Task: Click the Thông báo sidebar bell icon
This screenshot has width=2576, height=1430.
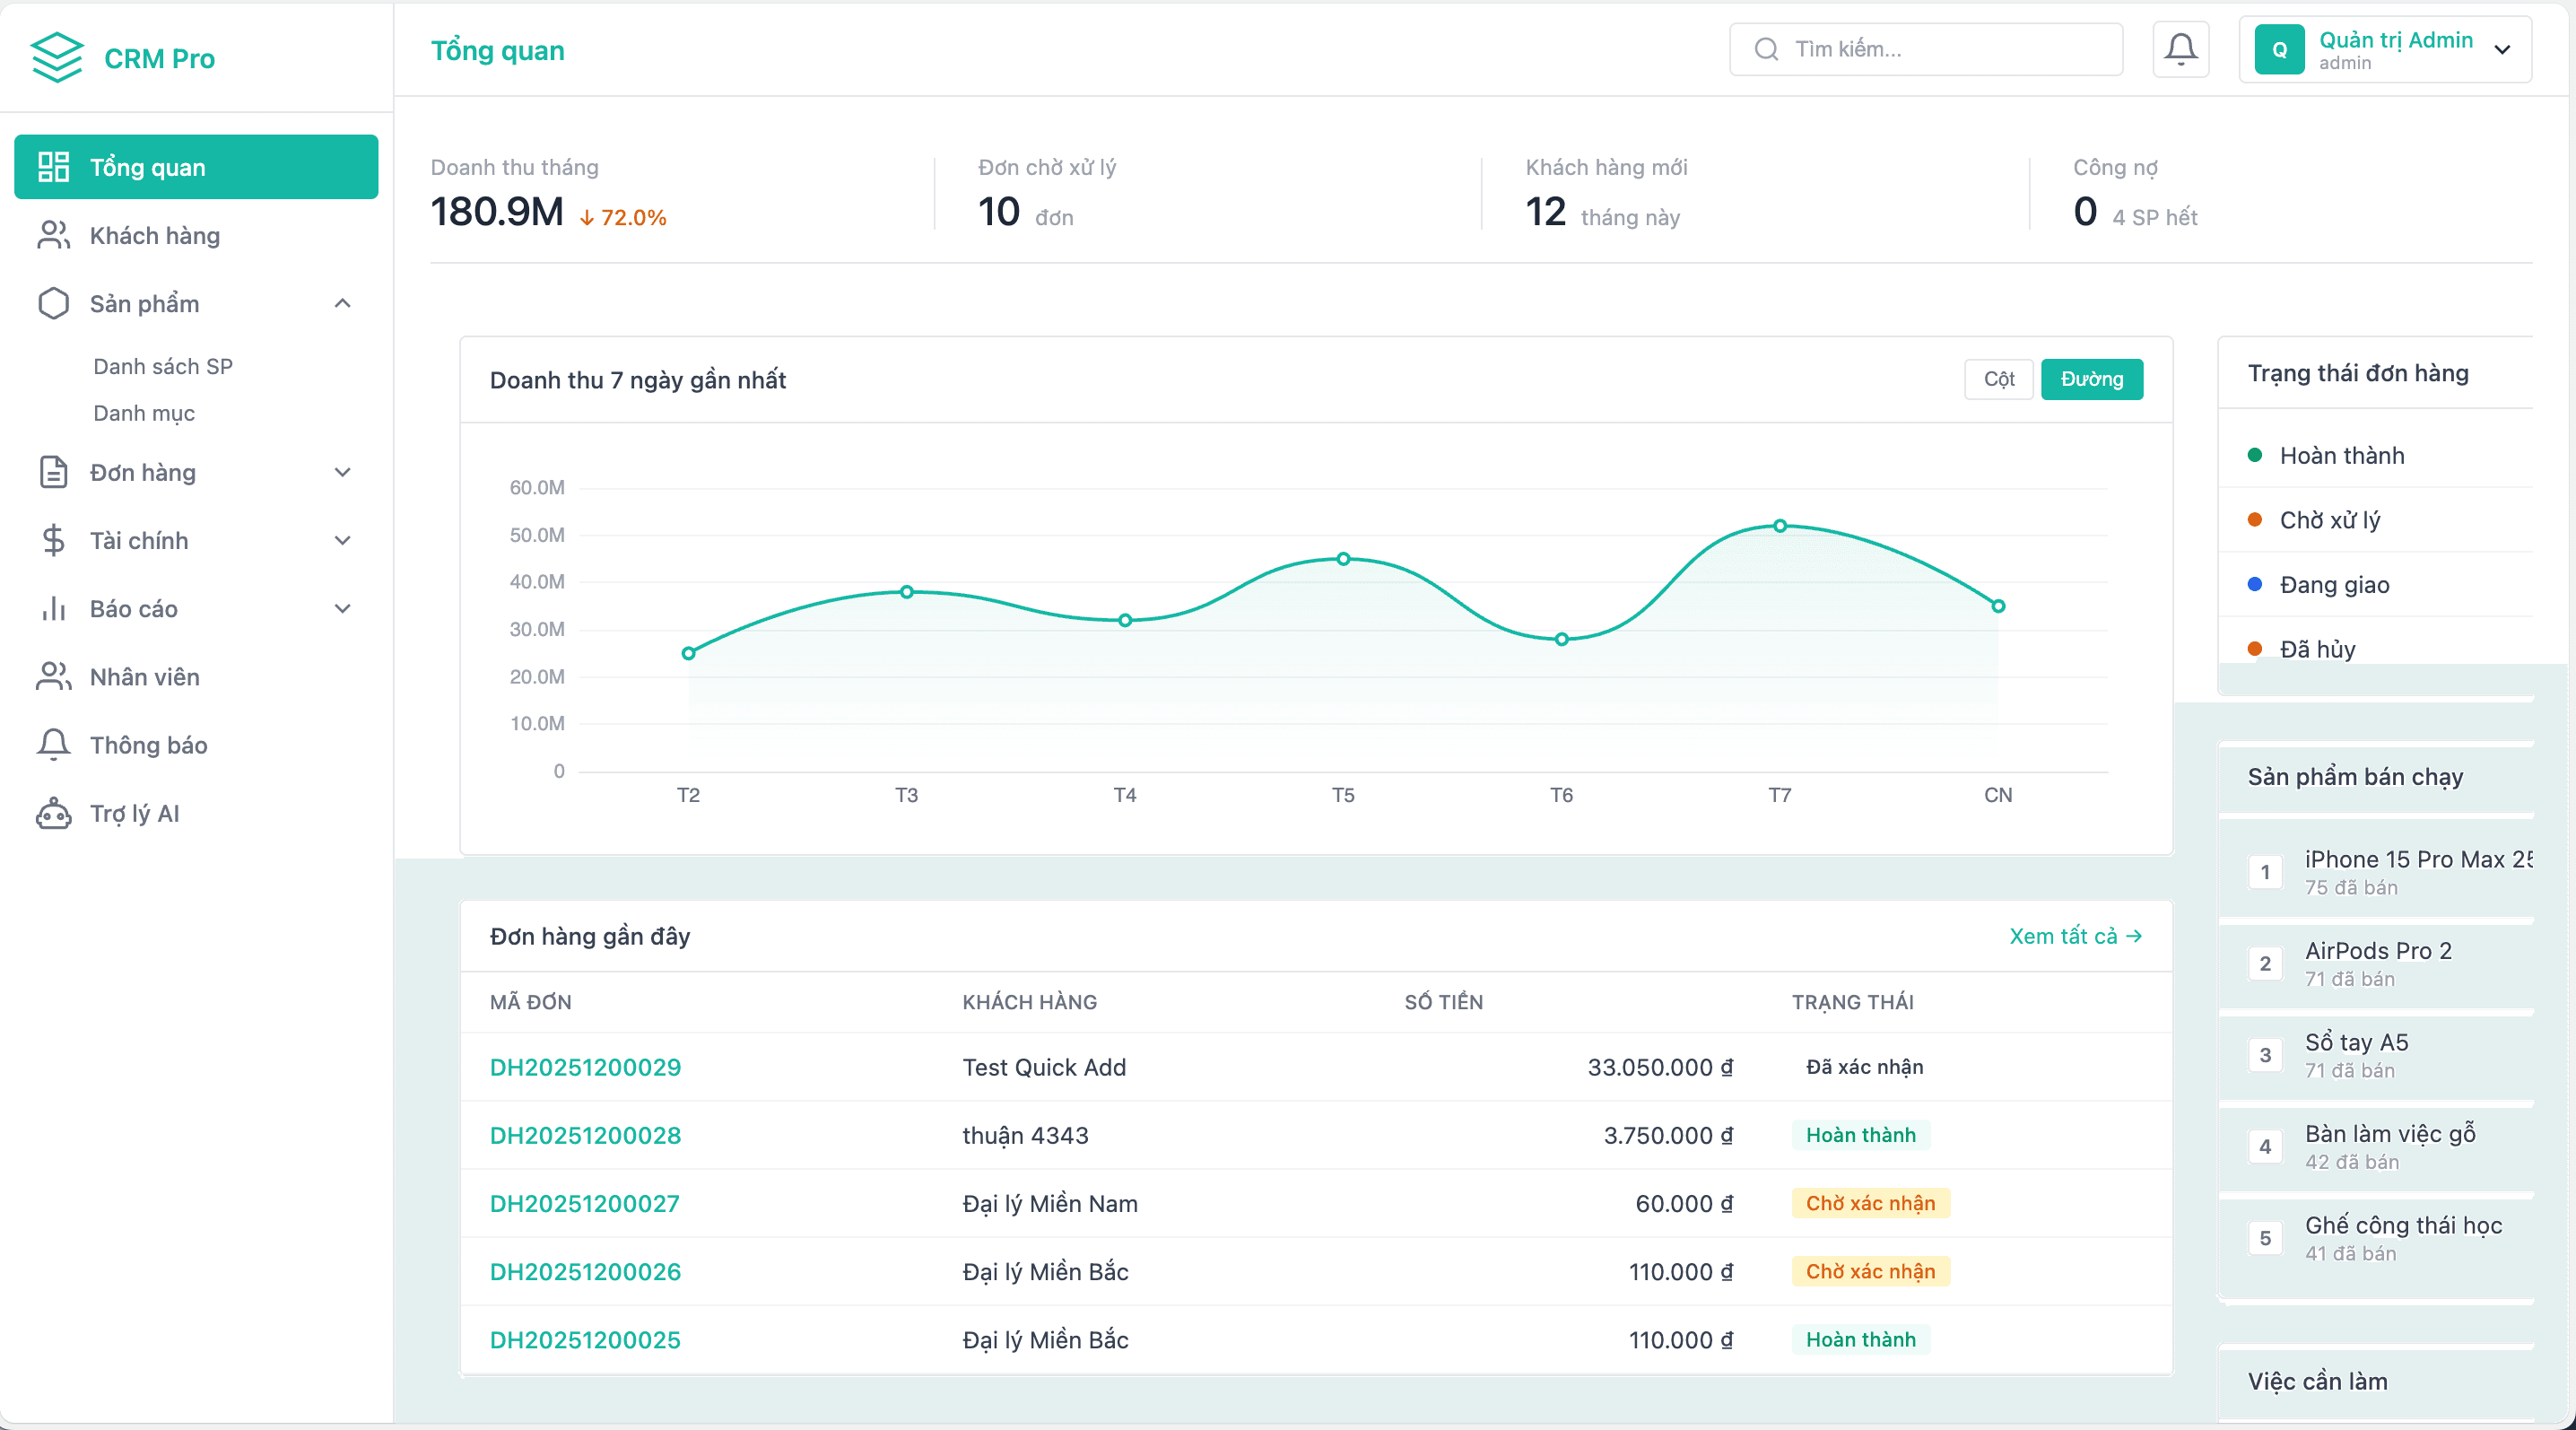Action: point(53,745)
